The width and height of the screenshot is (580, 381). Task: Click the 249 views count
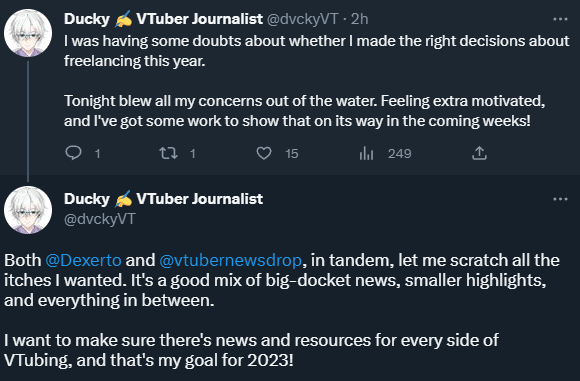click(x=399, y=154)
